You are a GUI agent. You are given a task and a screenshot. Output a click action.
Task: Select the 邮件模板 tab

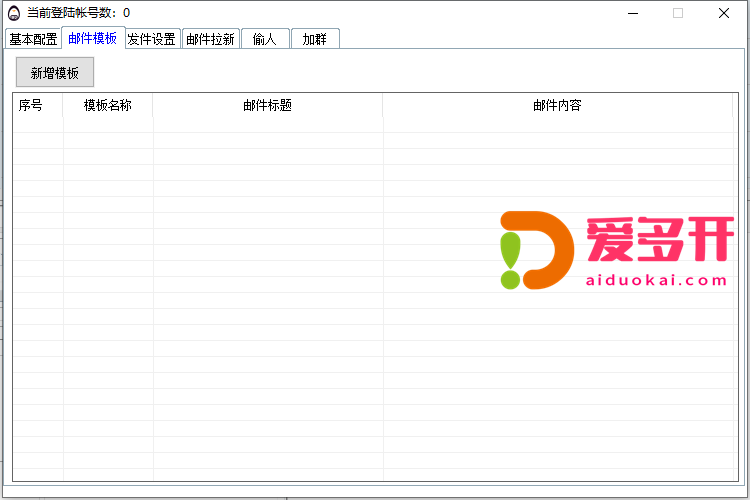point(93,38)
